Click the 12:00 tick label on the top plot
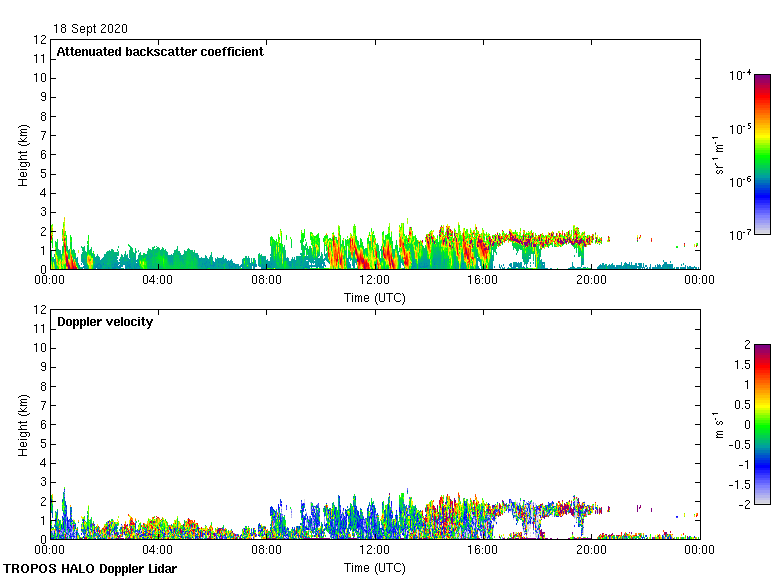The width and height of the screenshot is (780, 580). (375, 281)
